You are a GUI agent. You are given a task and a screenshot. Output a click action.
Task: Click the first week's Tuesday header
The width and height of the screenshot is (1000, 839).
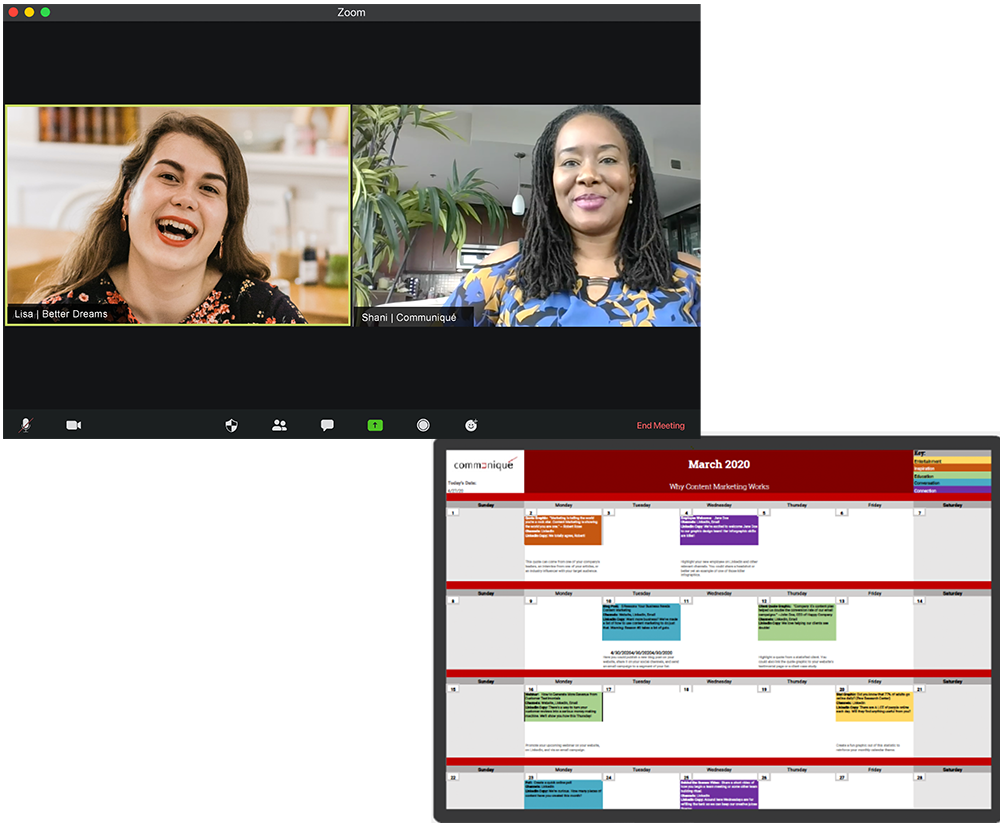pos(641,505)
